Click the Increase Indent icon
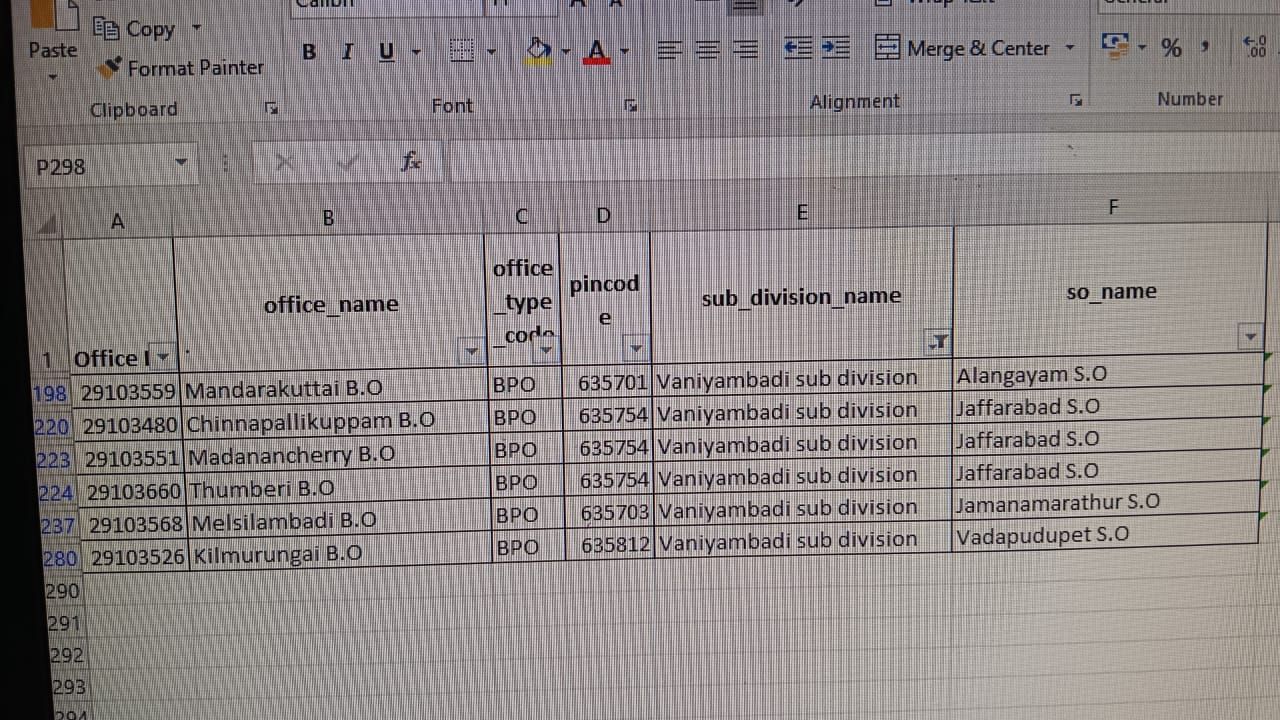1280x720 pixels. coord(835,48)
